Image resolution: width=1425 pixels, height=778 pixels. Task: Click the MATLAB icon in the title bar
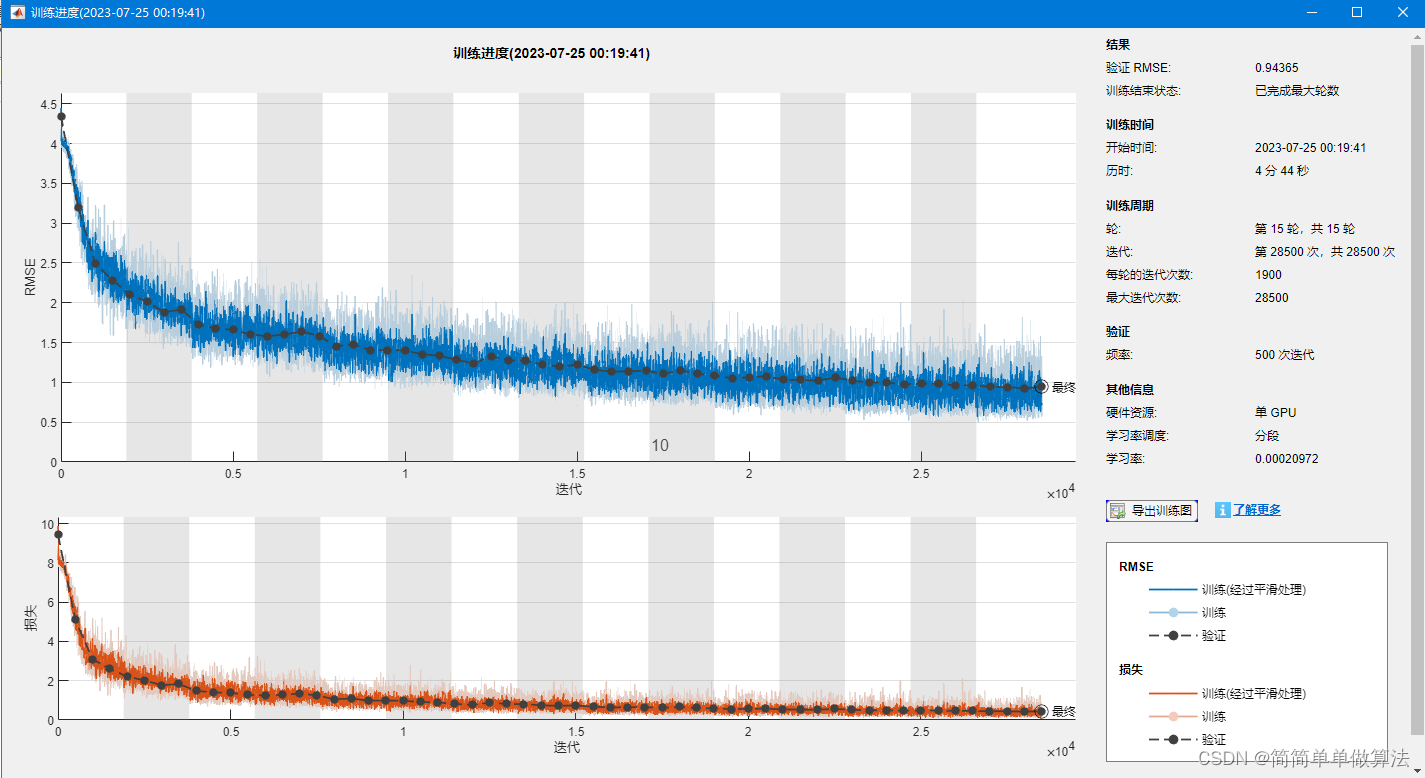[x=17, y=13]
